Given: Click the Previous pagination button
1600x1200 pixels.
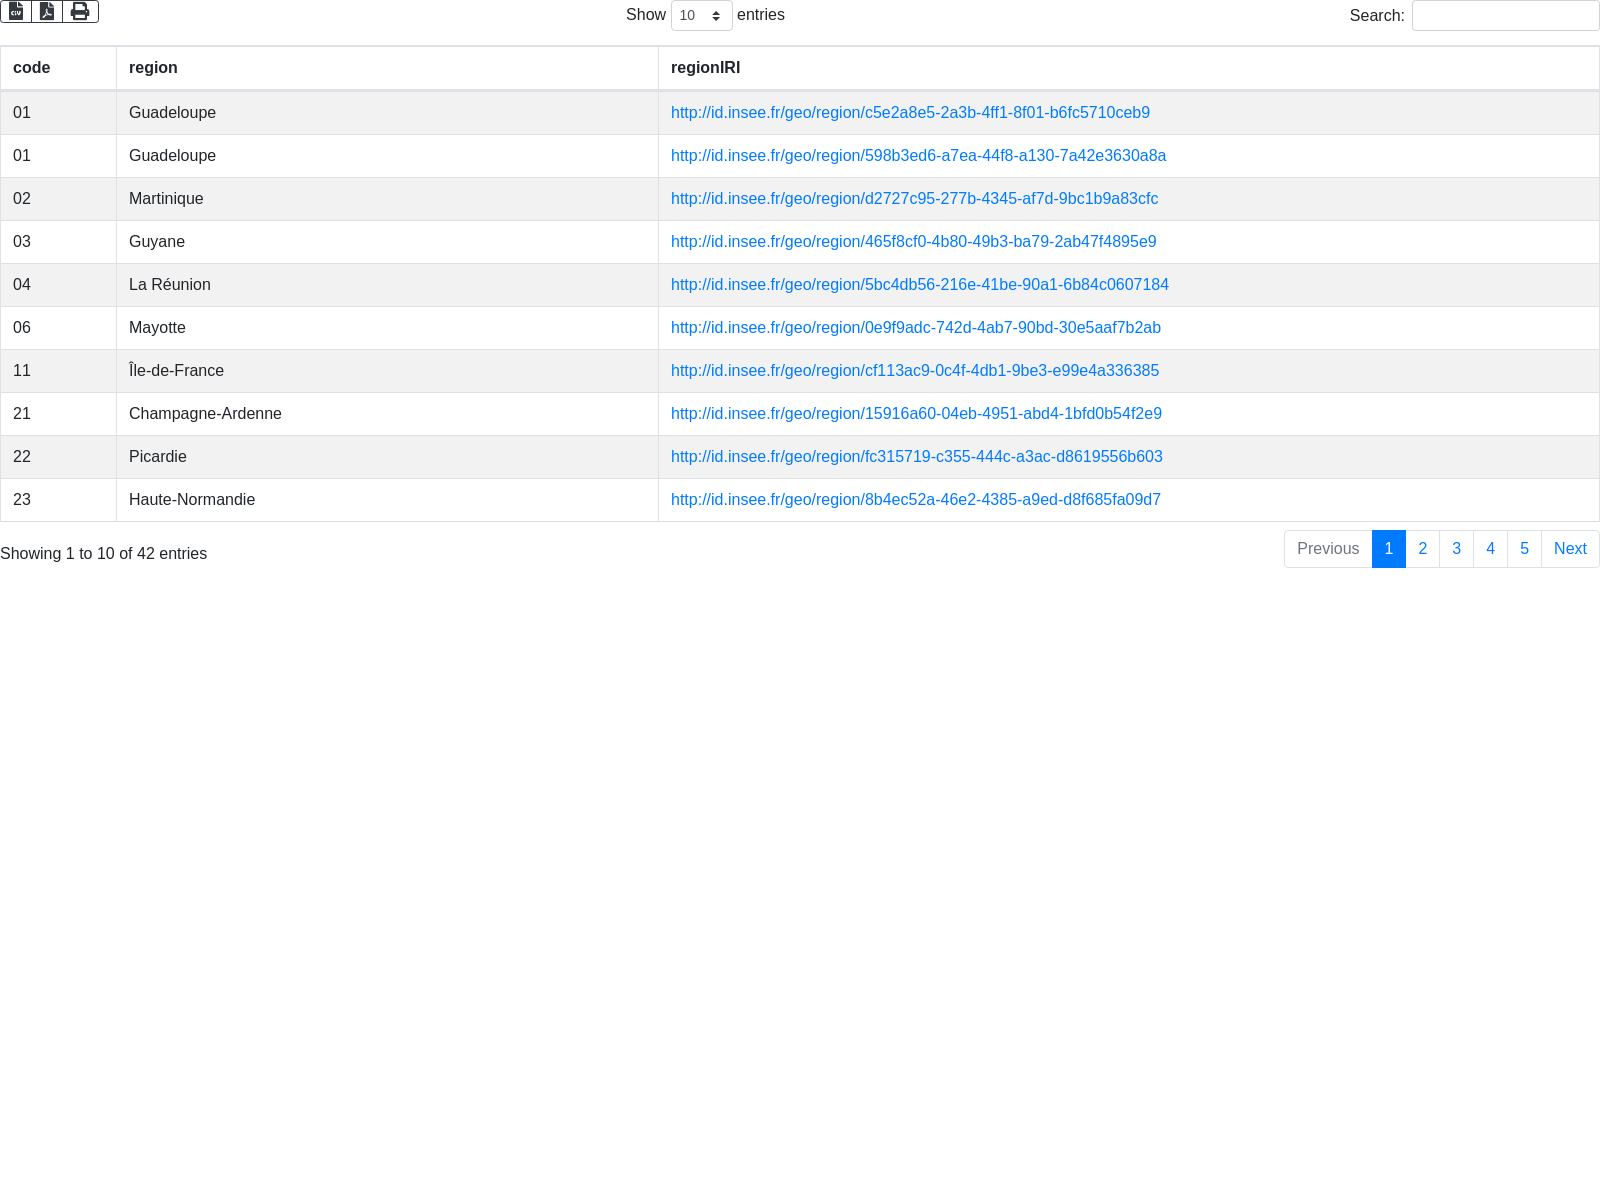Looking at the screenshot, I should pos(1327,549).
